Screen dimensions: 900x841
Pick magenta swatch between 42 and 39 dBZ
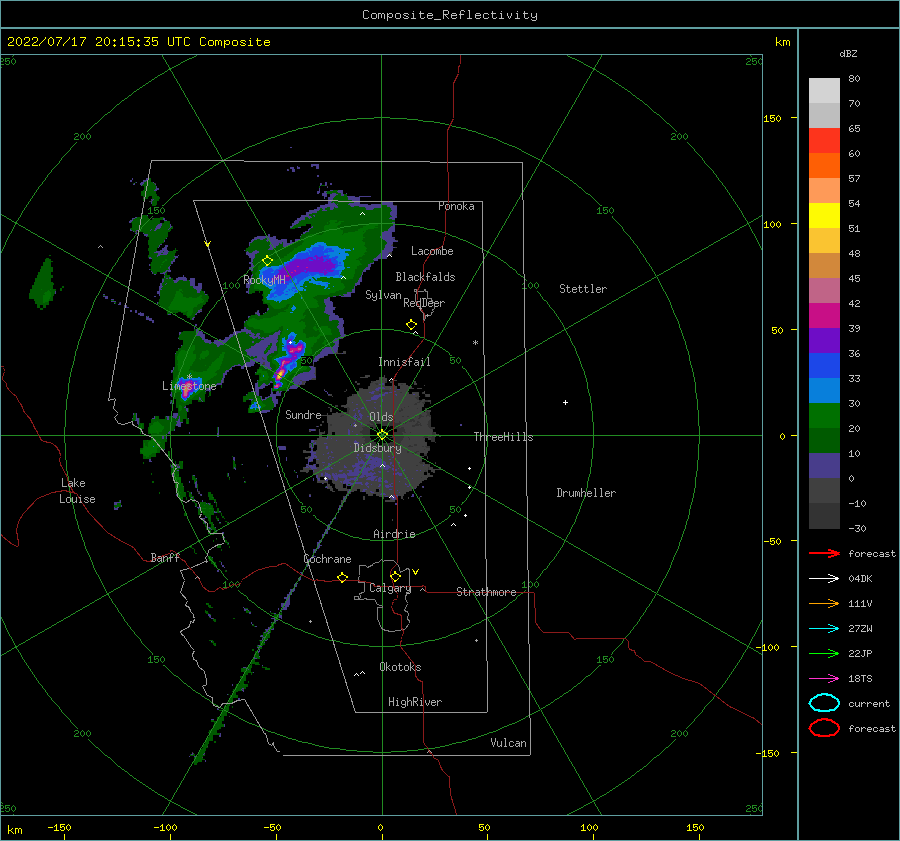[x=824, y=316]
